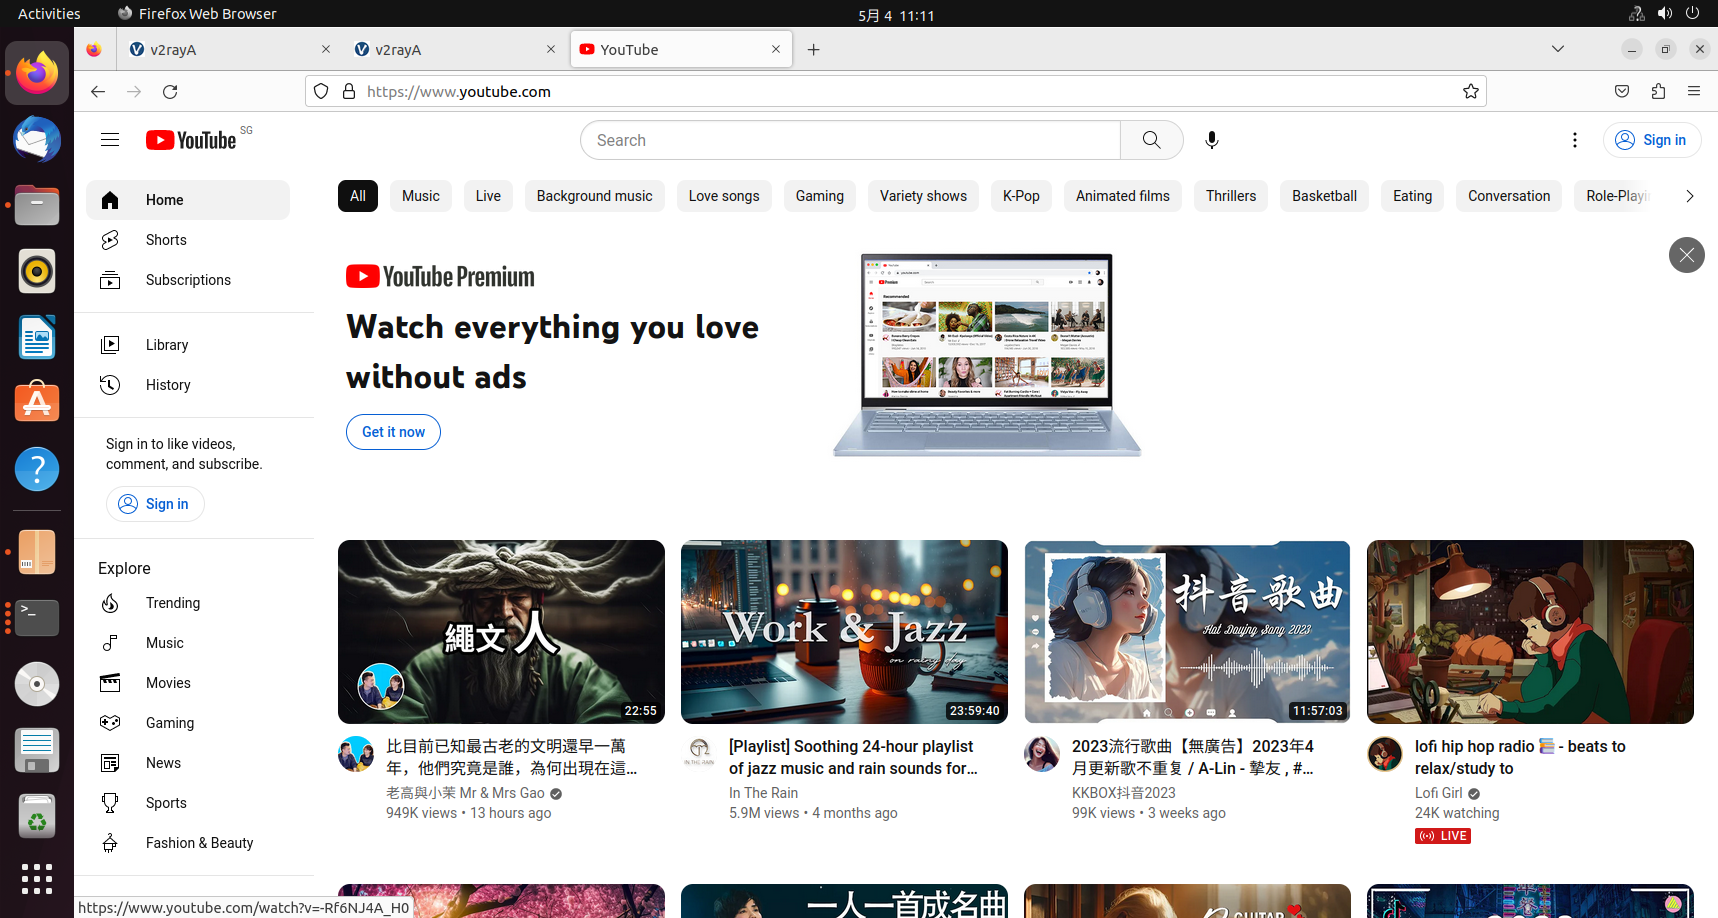Viewport: 1718px width, 918px height.
Task: Filter by Thrillers chip
Action: coord(1231,196)
